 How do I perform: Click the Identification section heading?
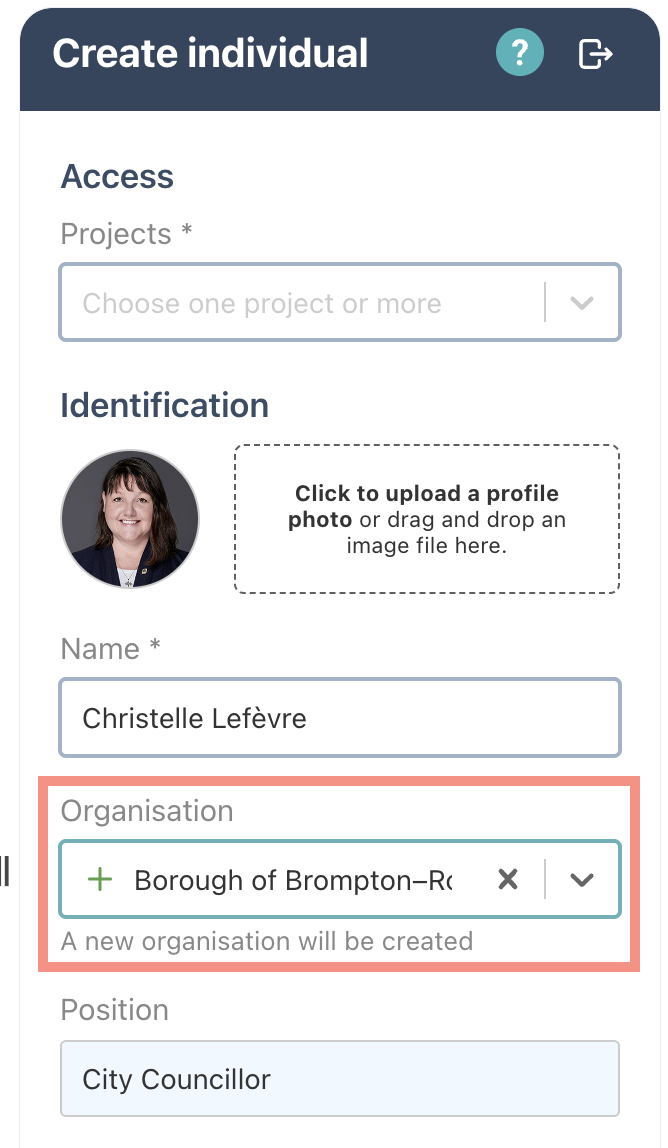165,406
